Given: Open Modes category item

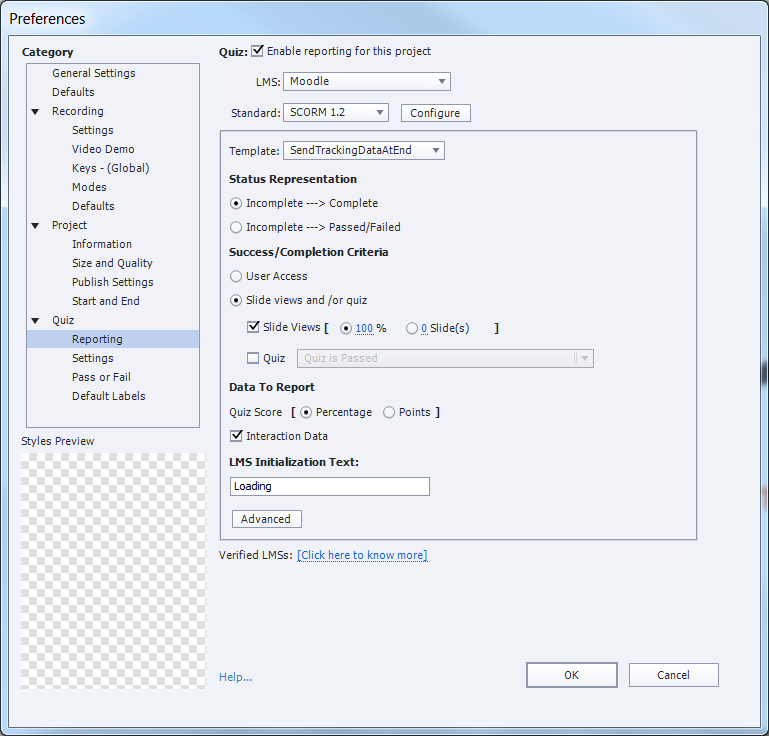Looking at the screenshot, I should 89,187.
